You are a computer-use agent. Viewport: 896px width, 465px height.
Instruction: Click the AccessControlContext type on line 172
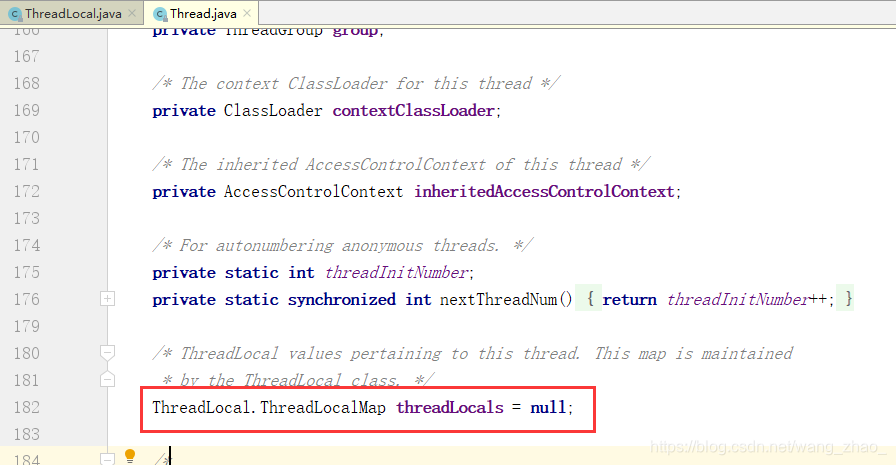coord(313,191)
